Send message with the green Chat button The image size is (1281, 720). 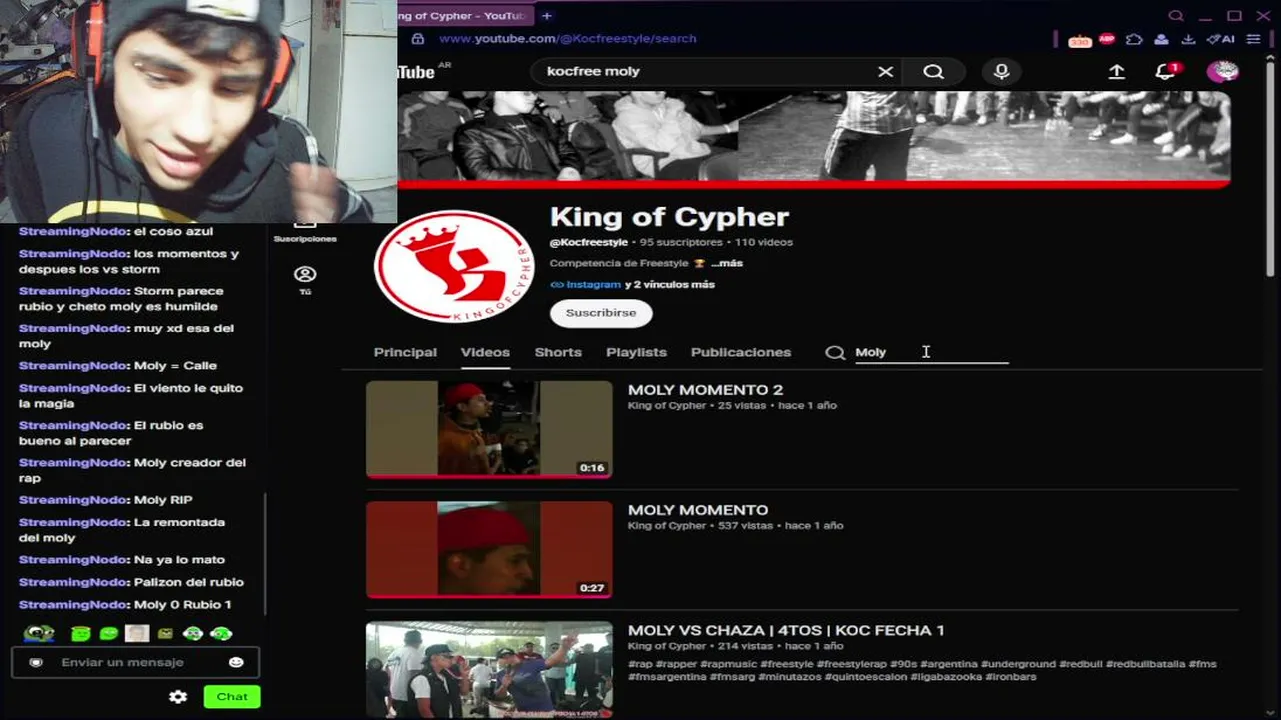coord(232,697)
